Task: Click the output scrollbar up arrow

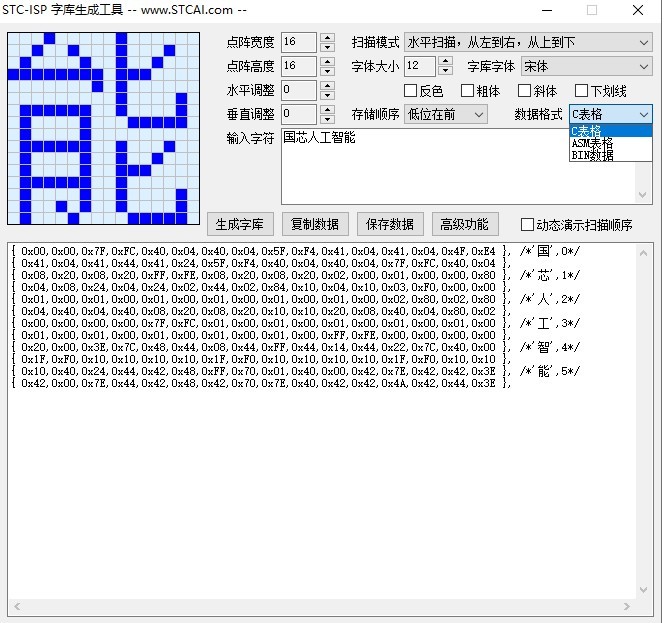Action: 643,253
